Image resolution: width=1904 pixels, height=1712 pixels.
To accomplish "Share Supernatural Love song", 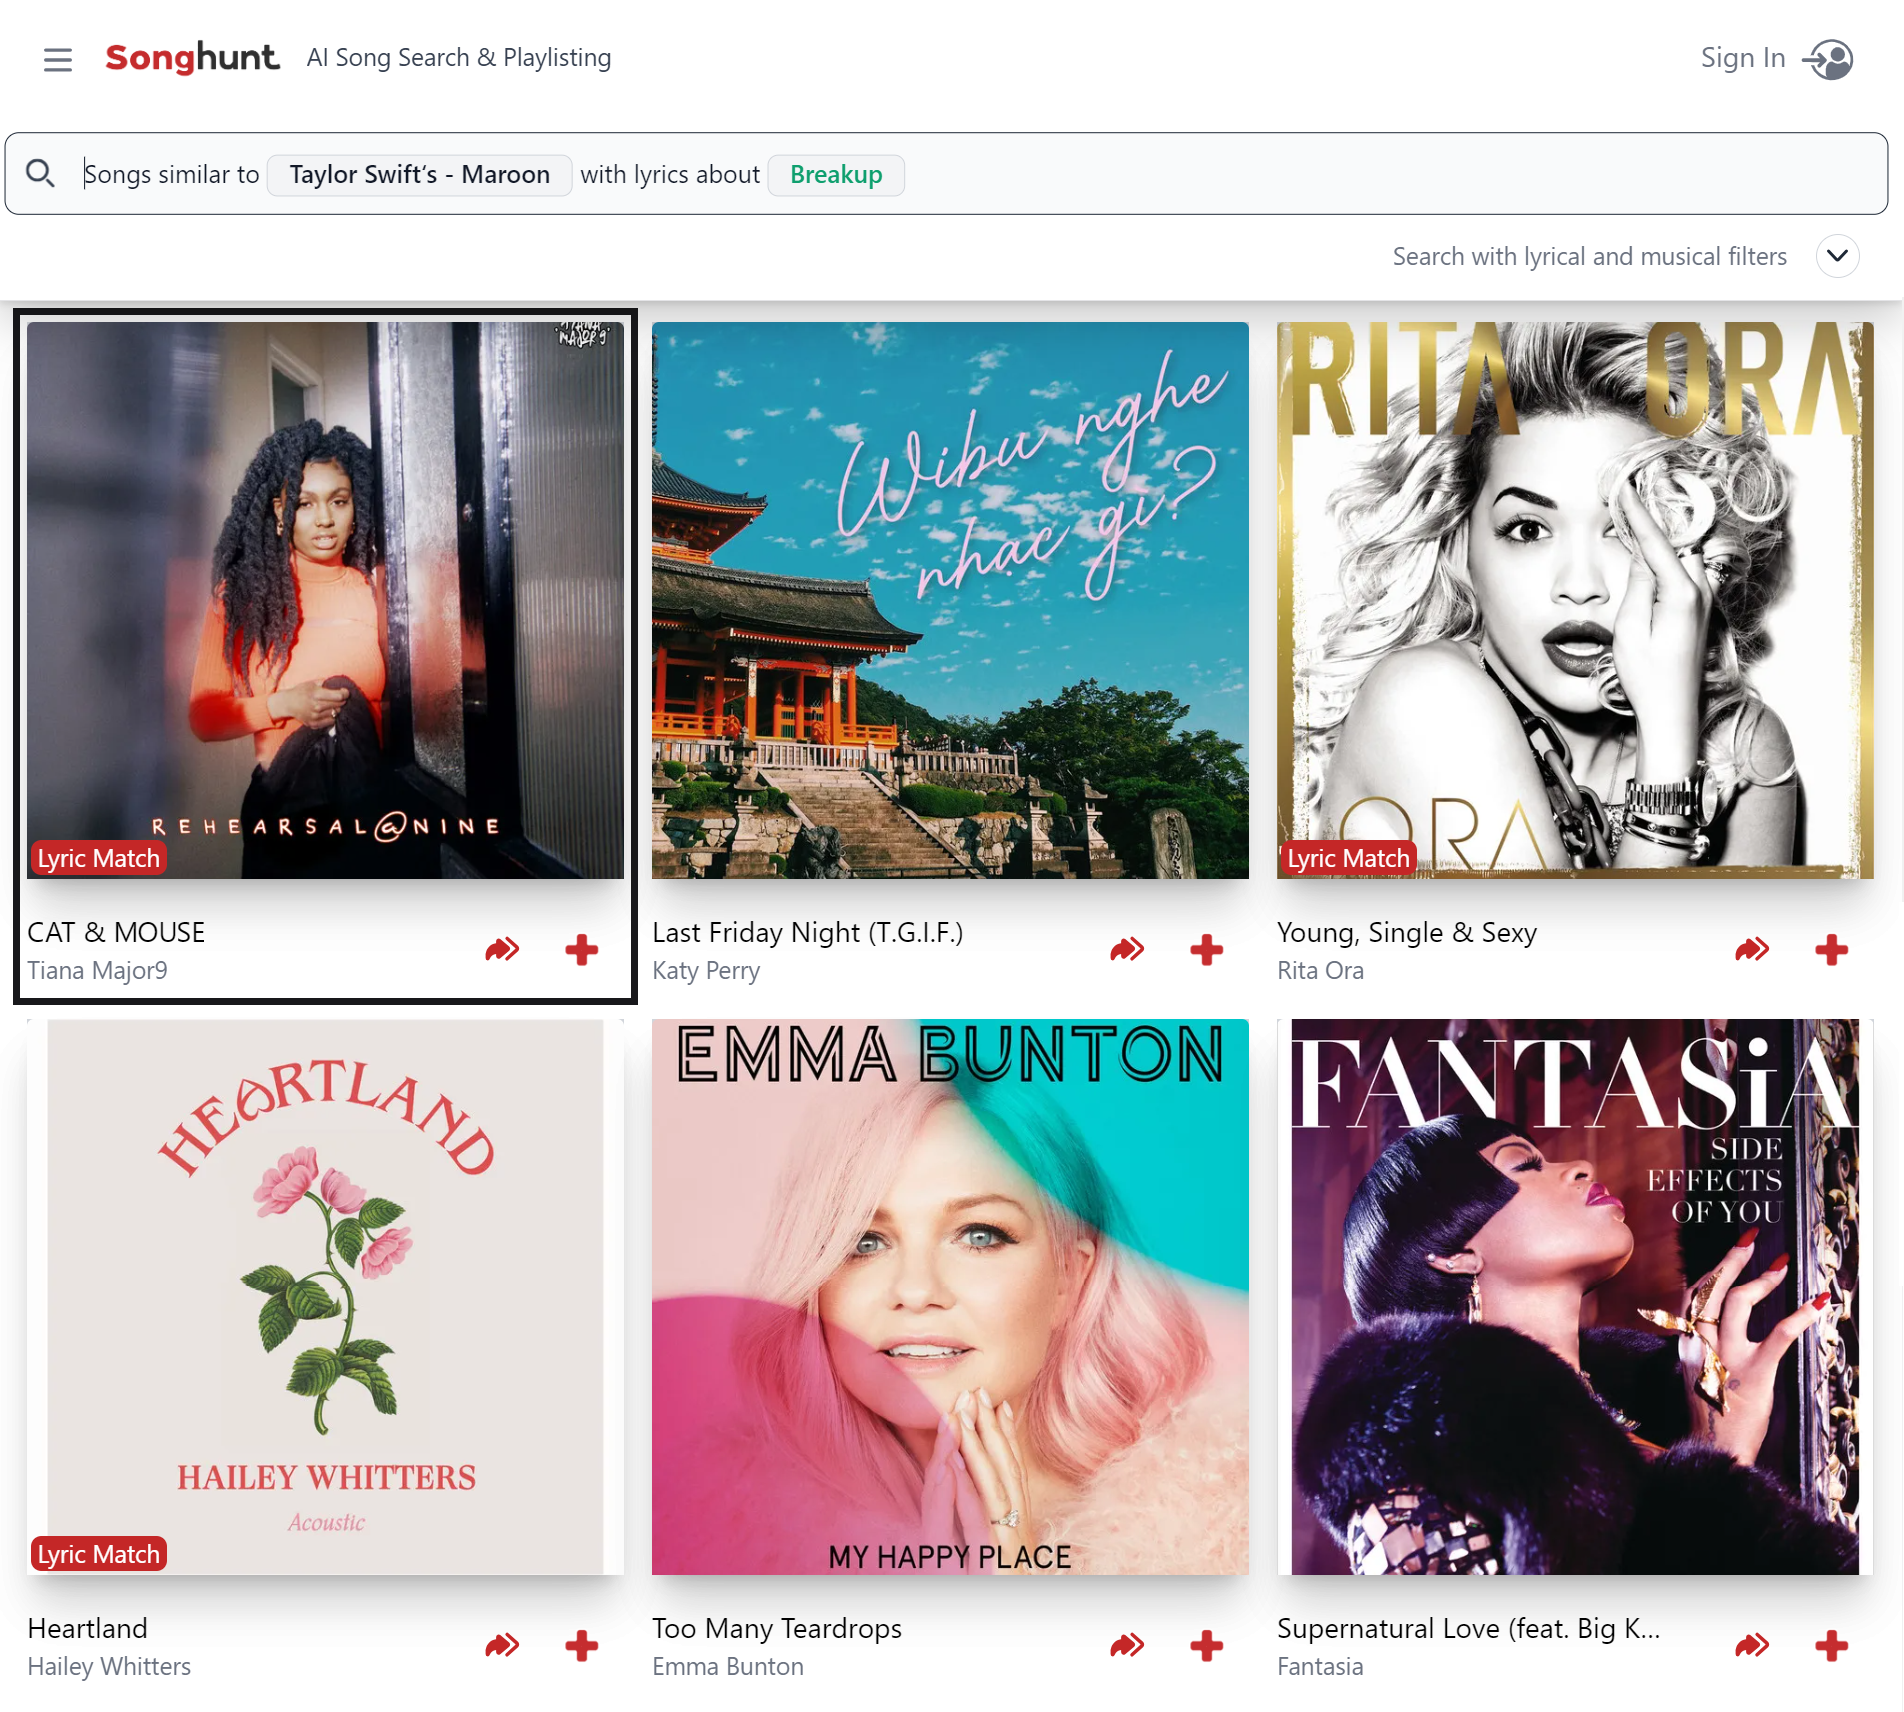I will point(1752,1645).
